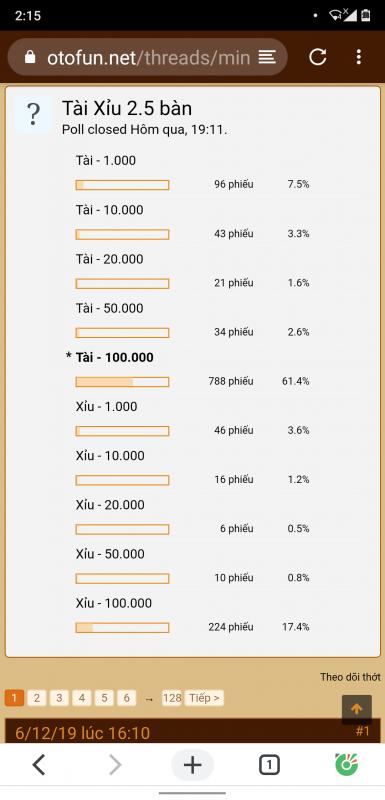Image resolution: width=385 pixels, height=800 pixels.
Task: Tap the reader mode icon in address bar
Action: click(267, 57)
